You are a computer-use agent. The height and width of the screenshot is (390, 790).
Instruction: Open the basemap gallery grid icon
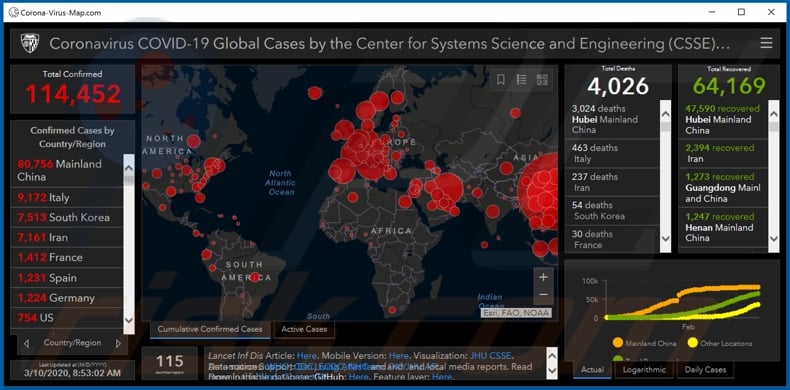pyautogui.click(x=542, y=80)
